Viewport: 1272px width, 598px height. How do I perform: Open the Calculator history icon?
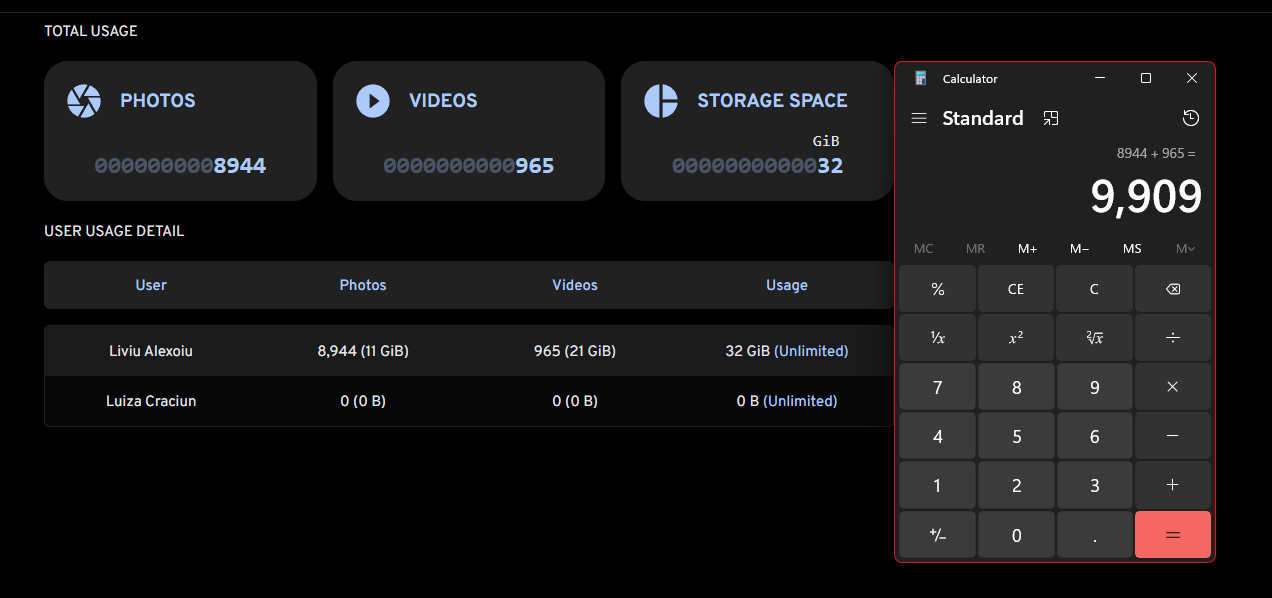(x=1190, y=118)
